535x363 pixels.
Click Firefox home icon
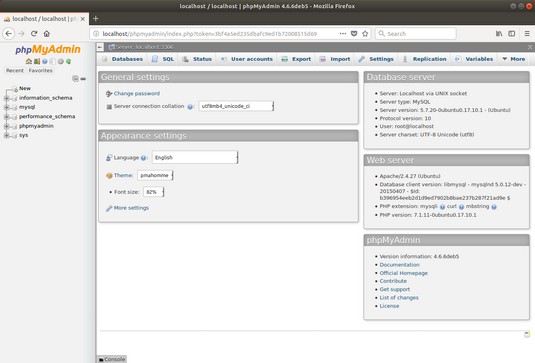(x=47, y=33)
